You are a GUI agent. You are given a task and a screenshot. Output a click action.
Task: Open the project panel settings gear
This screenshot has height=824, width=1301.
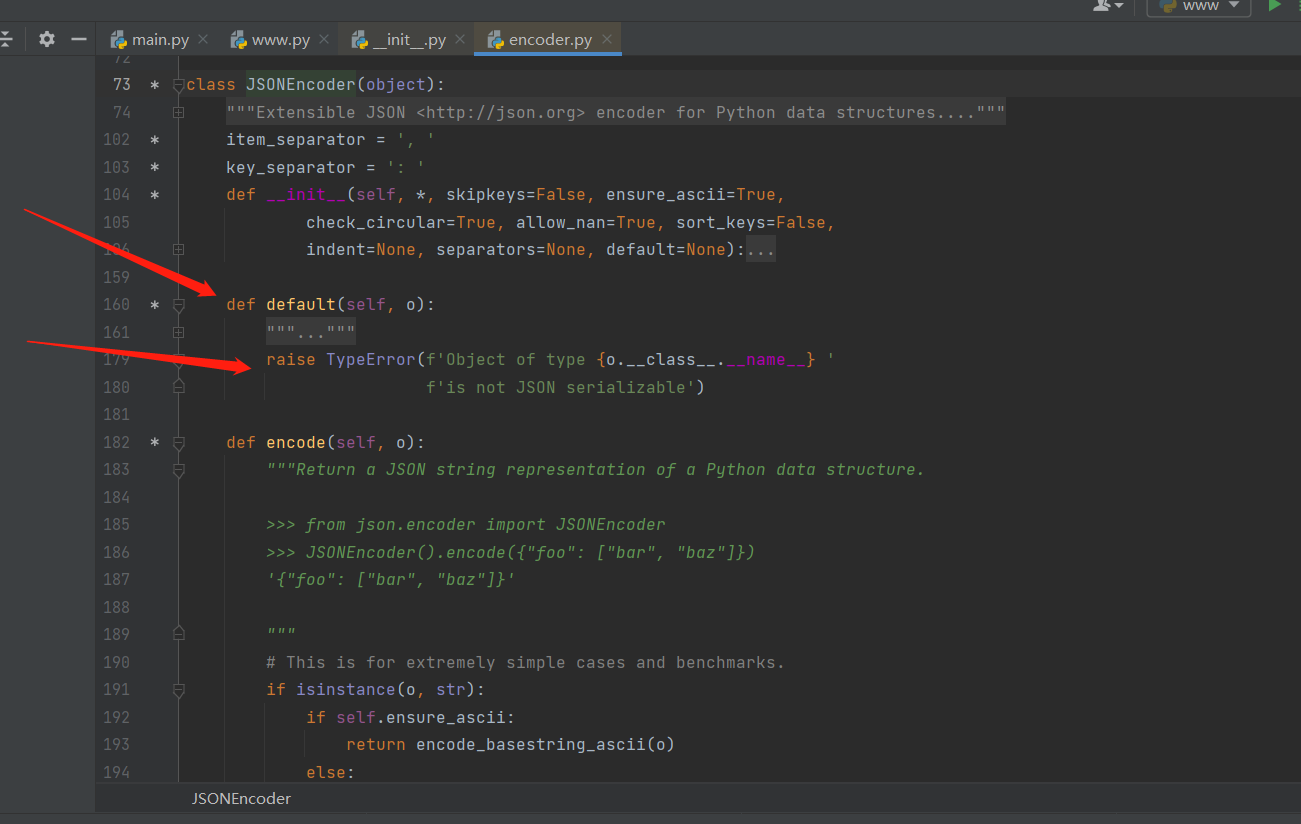tap(47, 39)
